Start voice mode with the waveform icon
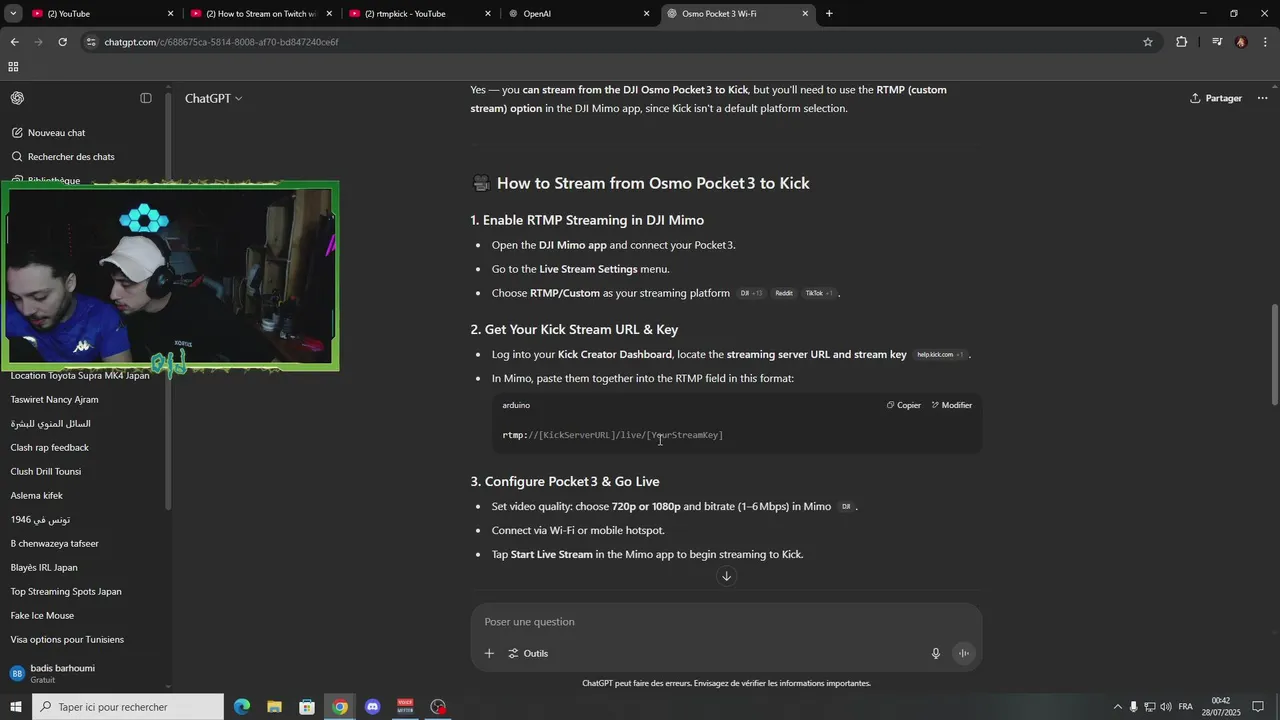Viewport: 1280px width, 720px height. pos(964,653)
